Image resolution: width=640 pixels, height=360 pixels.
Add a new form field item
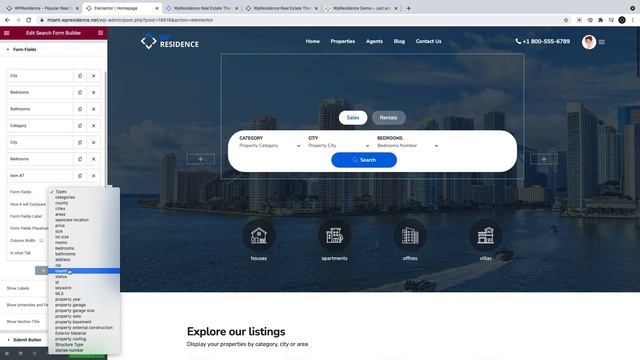pyautogui.click(x=42, y=271)
